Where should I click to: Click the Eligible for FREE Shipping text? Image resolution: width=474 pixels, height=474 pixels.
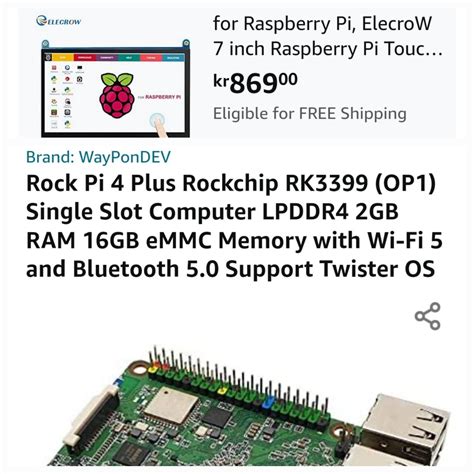pyautogui.click(x=310, y=113)
